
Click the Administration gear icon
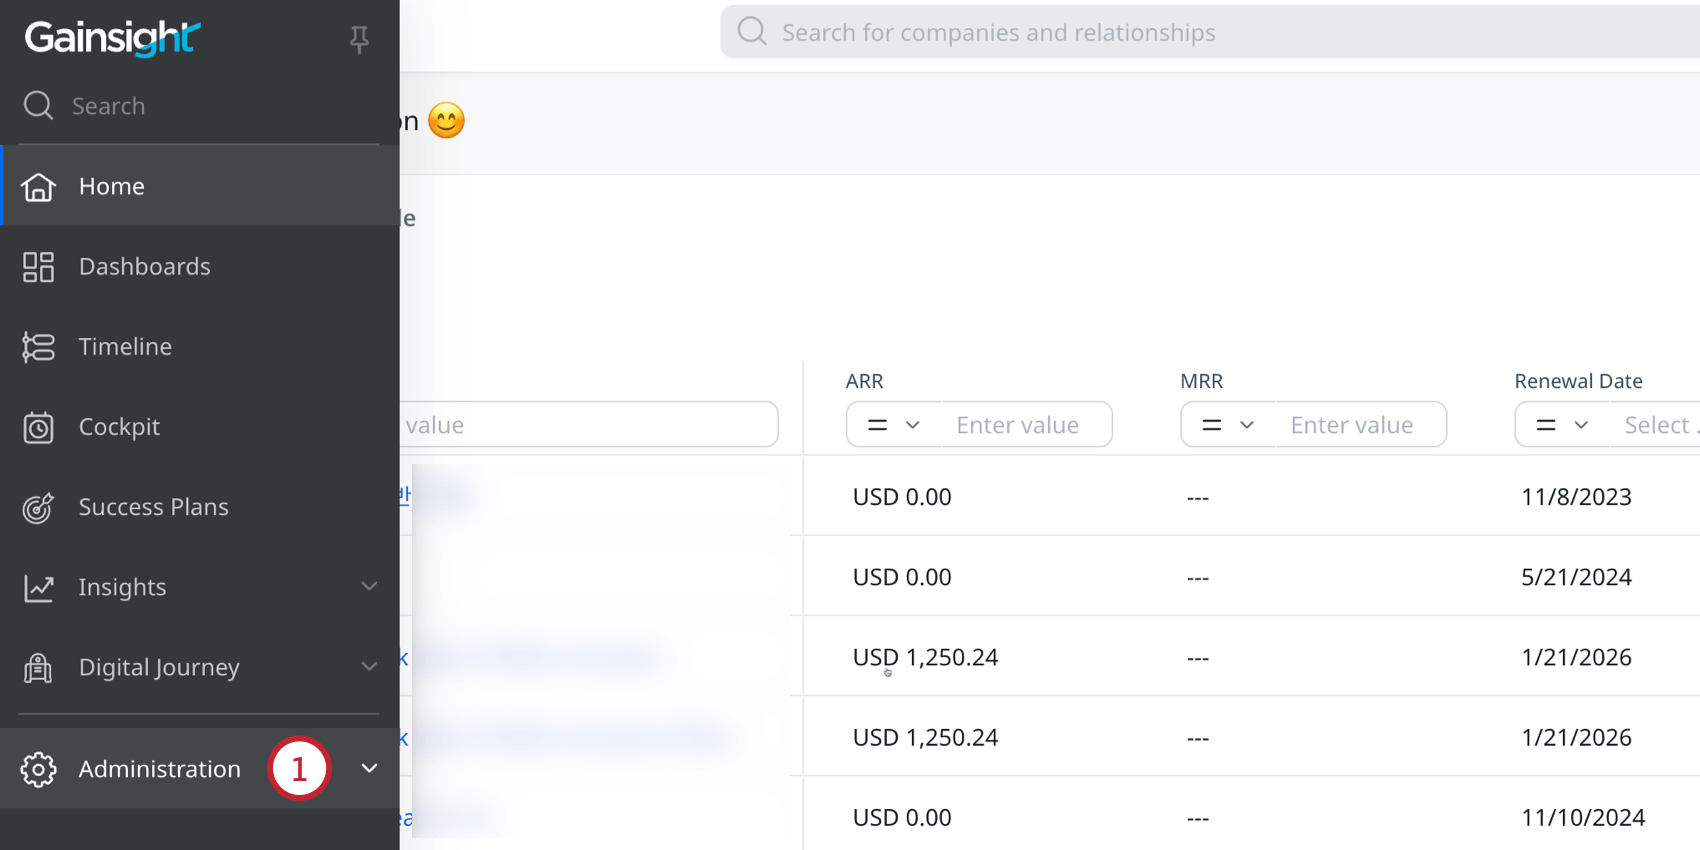38,769
